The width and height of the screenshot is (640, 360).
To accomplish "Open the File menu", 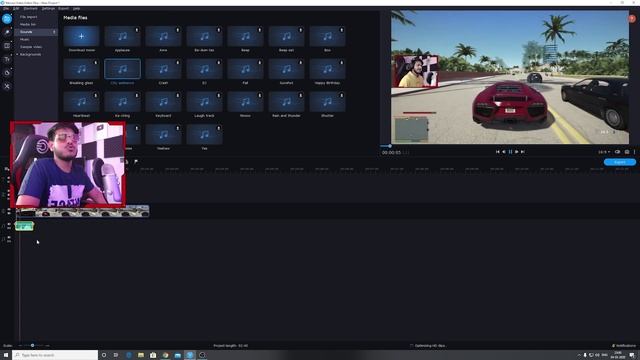I will [6, 9].
